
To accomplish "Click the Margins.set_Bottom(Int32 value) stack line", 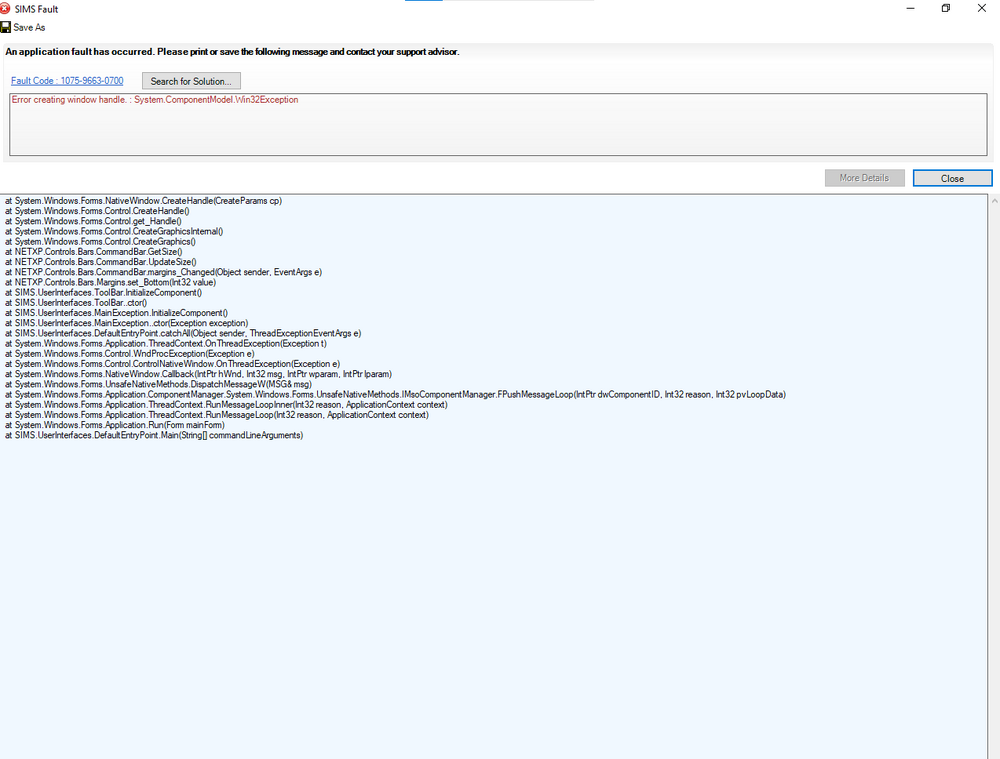I will [110, 283].
